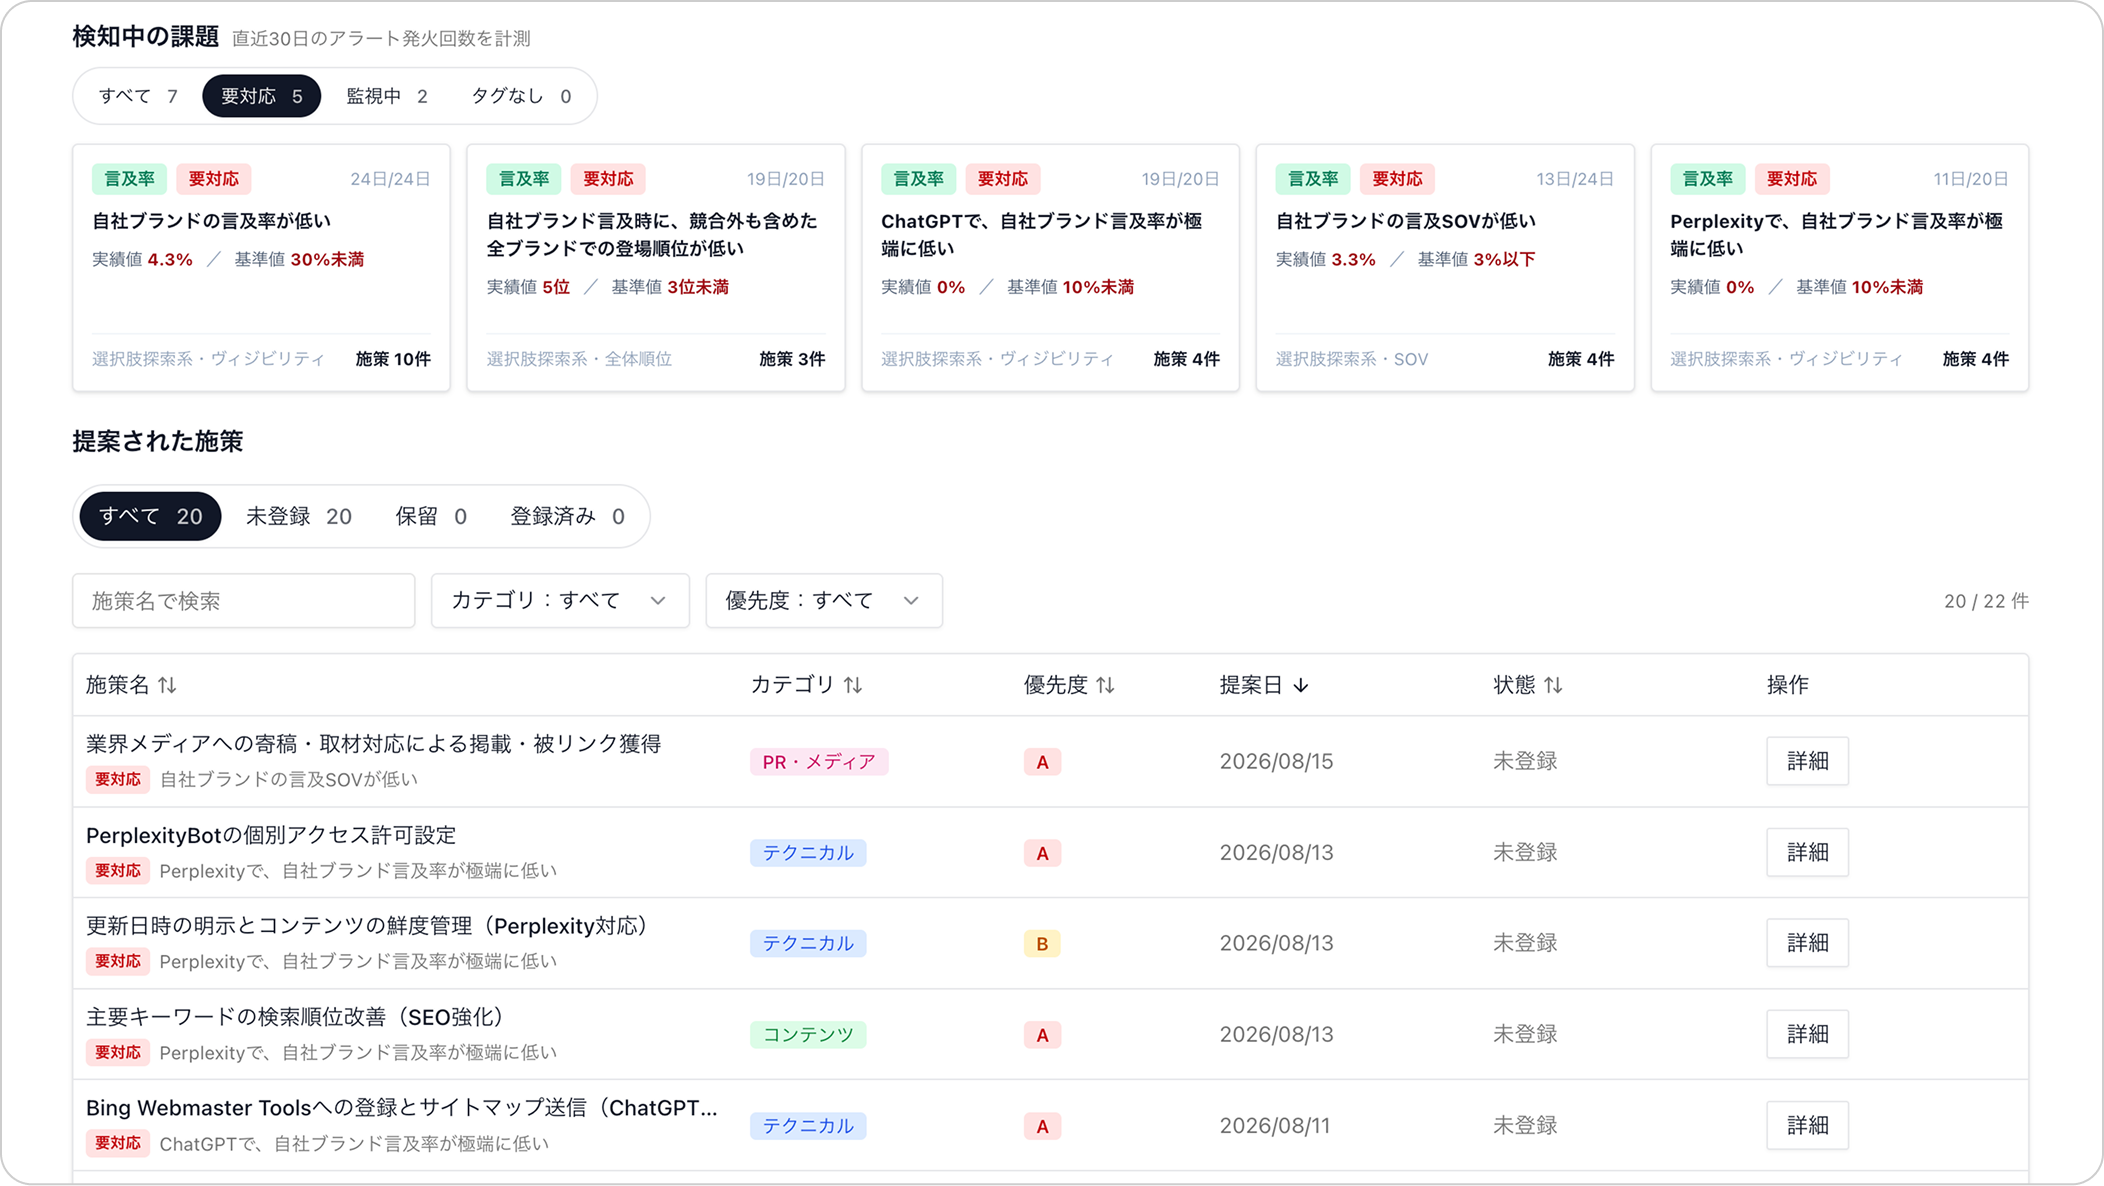Click PR・メディア category tag
Screen dimensions: 2104x1186
pyautogui.click(x=819, y=762)
